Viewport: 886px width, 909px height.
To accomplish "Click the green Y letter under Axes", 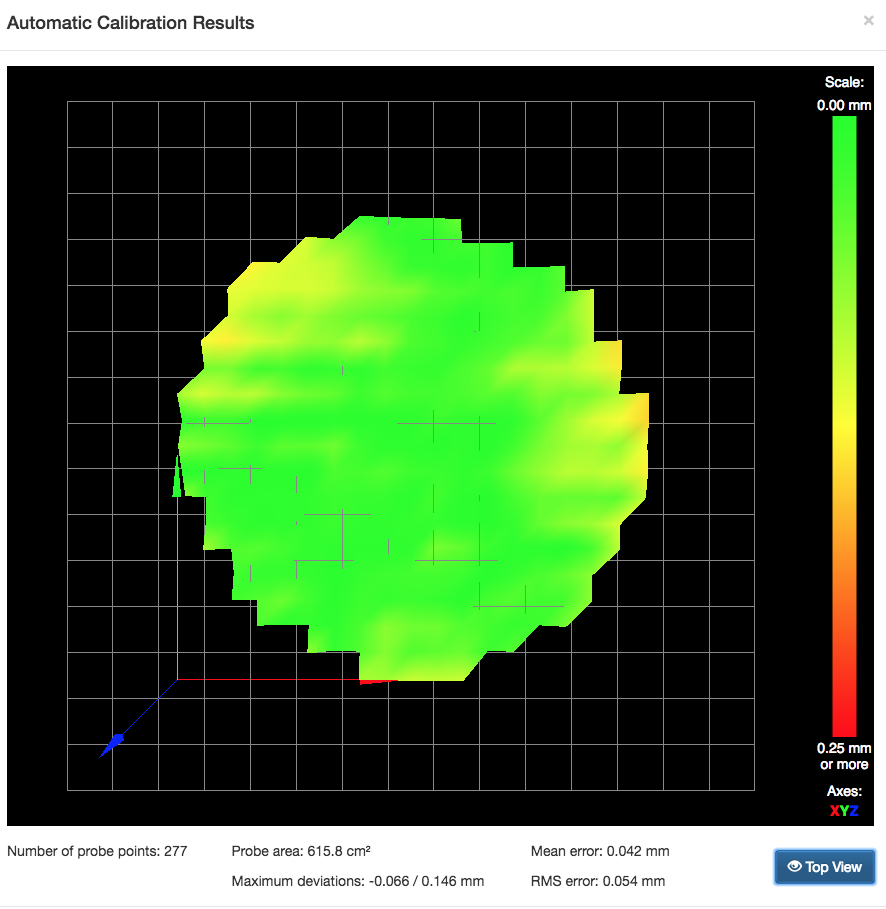I will (844, 810).
